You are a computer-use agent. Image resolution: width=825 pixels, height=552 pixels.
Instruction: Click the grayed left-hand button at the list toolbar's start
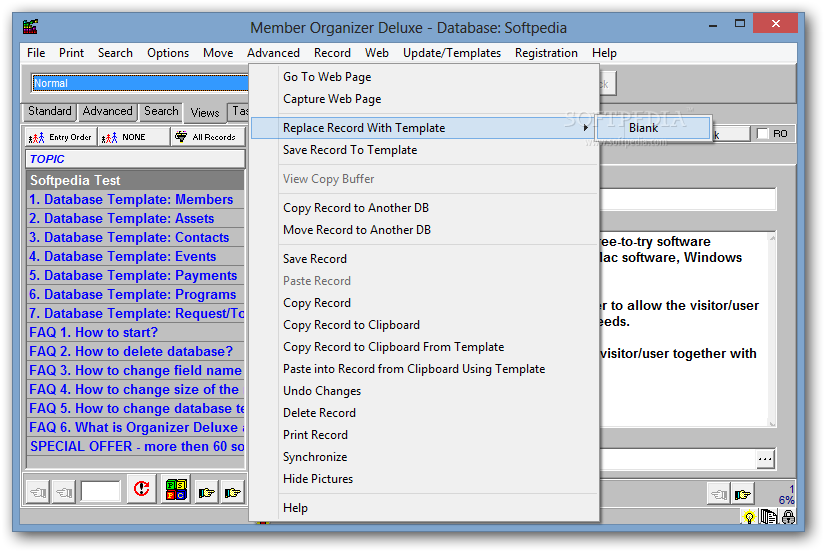point(38,493)
